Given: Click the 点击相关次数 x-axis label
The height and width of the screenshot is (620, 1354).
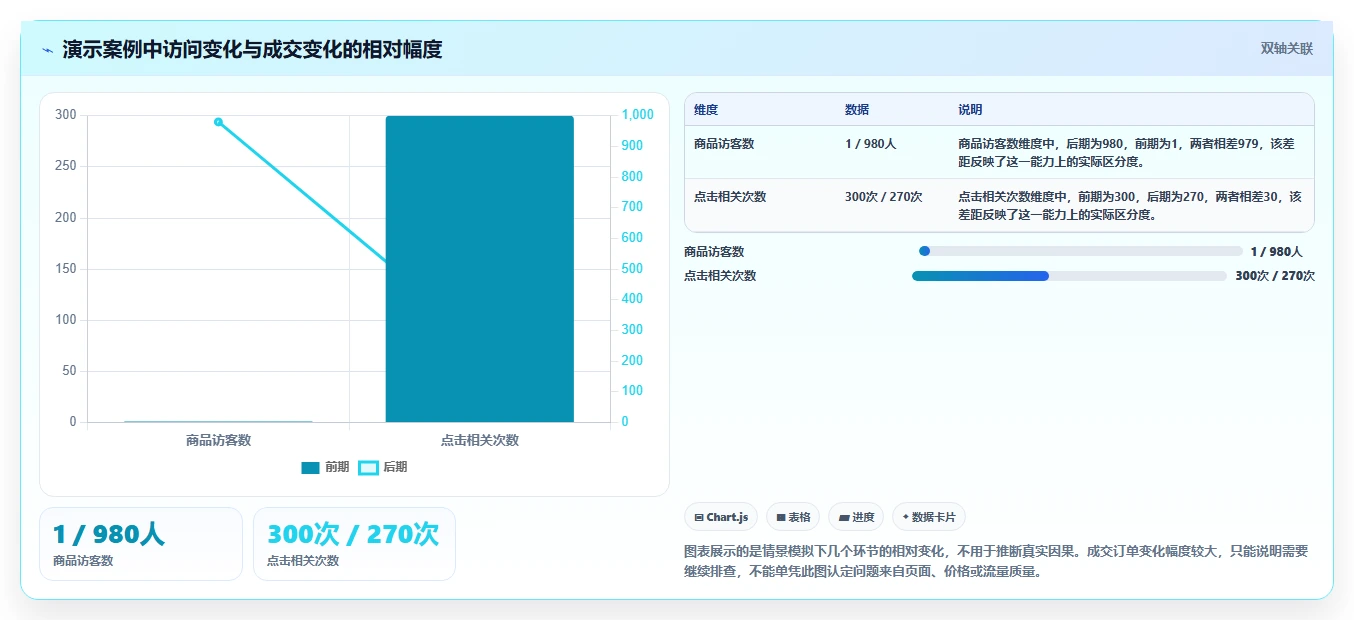Looking at the screenshot, I should pyautogui.click(x=480, y=440).
